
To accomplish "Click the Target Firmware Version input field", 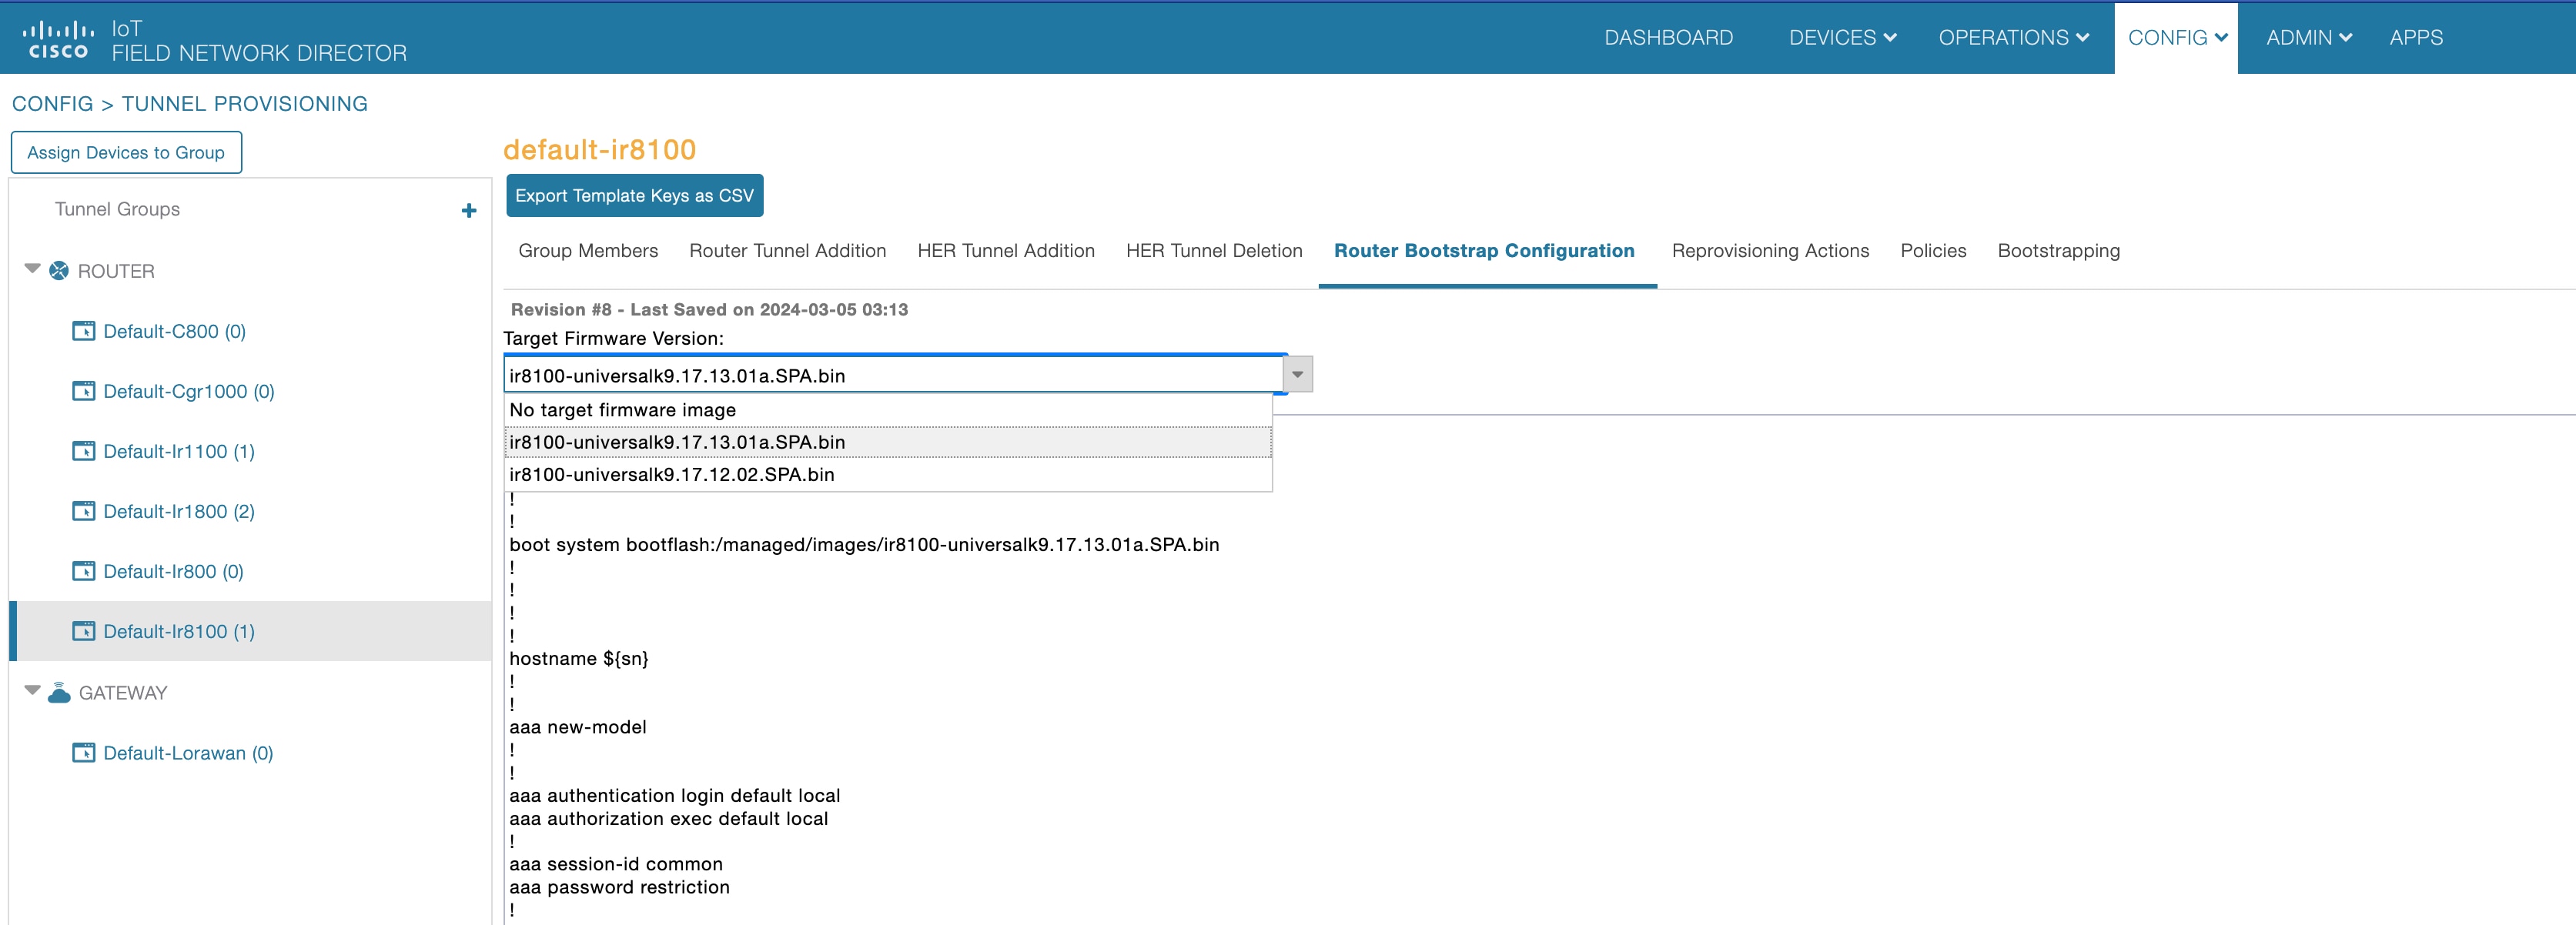I will [893, 375].
